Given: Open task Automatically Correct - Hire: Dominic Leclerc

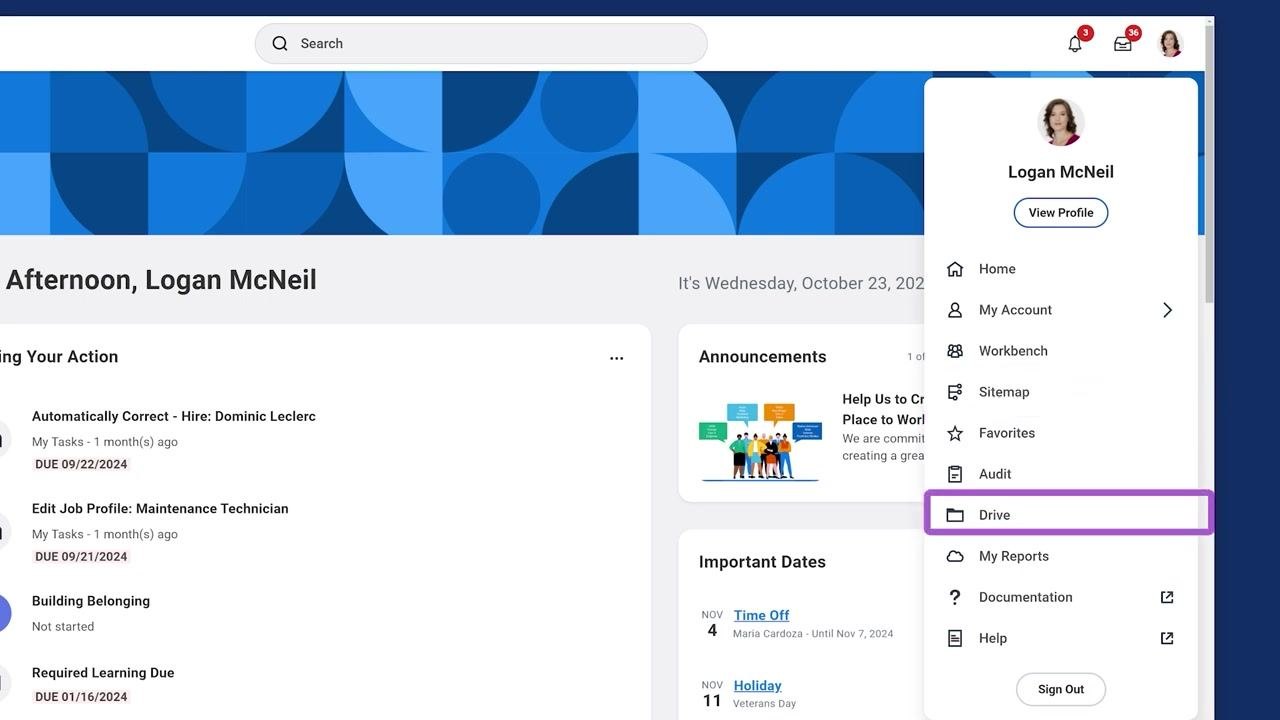Looking at the screenshot, I should click(174, 416).
